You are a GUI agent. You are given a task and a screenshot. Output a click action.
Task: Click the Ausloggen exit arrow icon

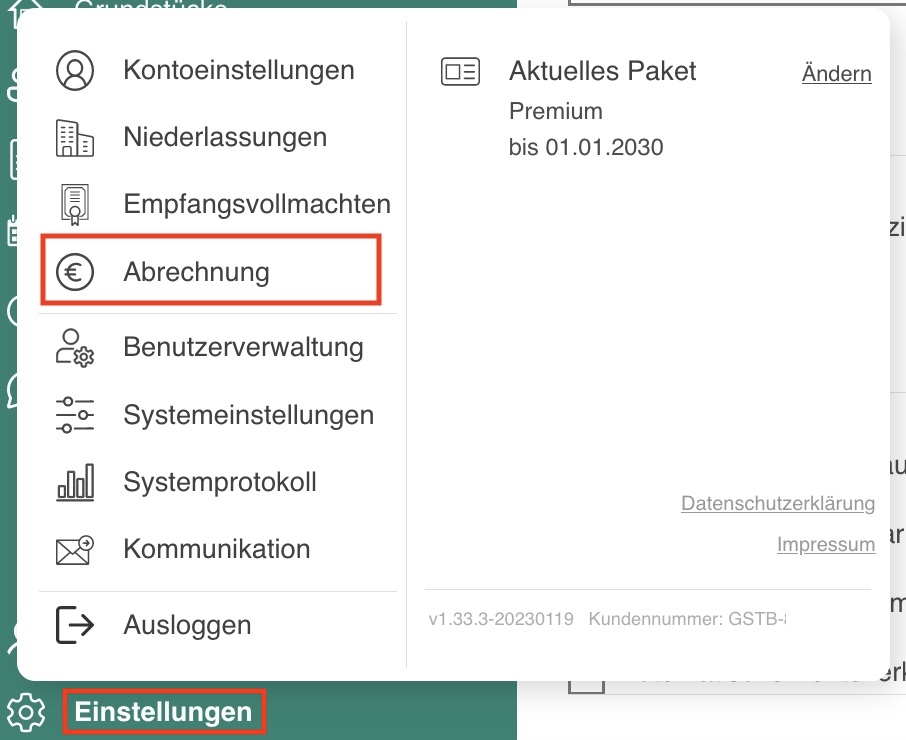75,624
